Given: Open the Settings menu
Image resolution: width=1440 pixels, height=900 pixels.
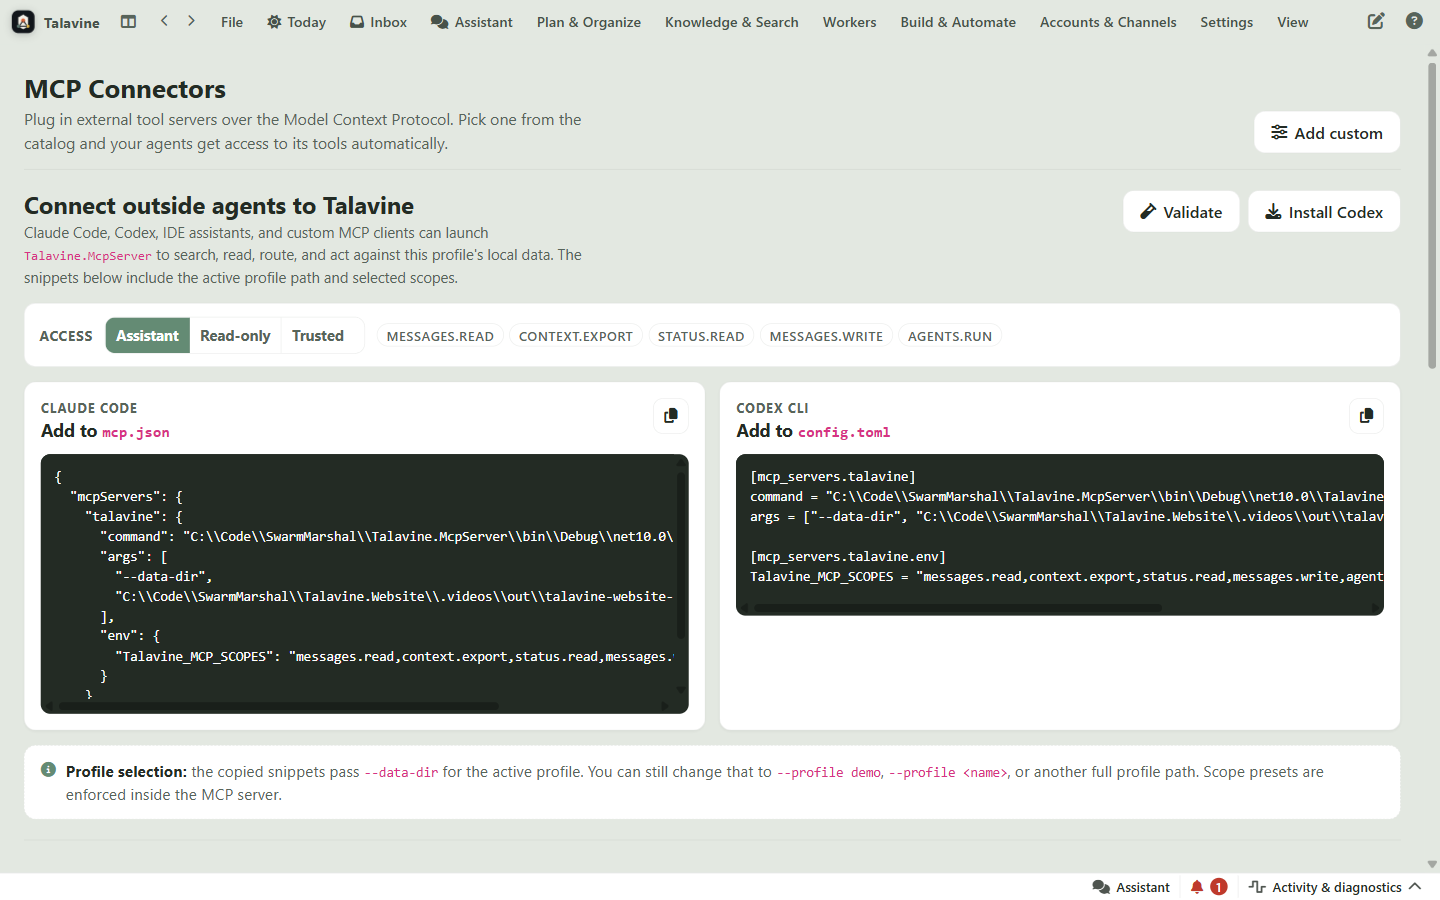Looking at the screenshot, I should [x=1226, y=22].
